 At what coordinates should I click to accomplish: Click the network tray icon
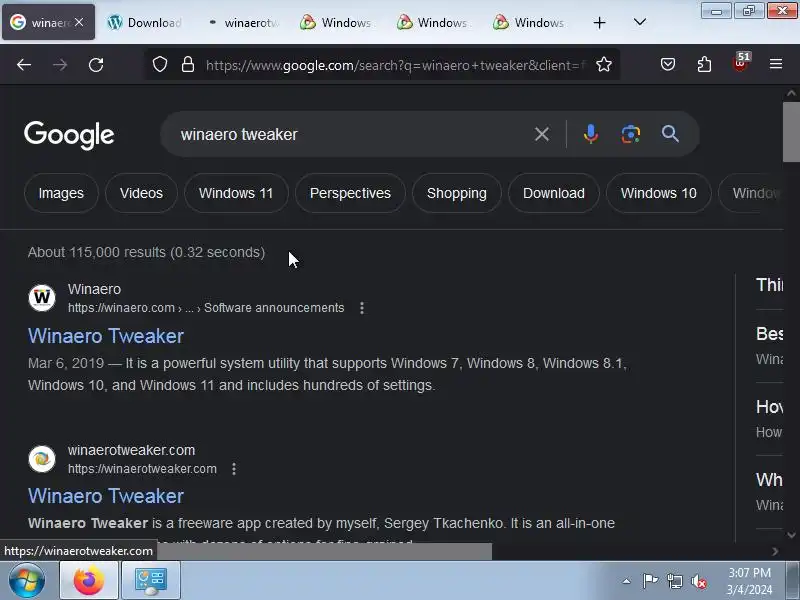pos(674,581)
